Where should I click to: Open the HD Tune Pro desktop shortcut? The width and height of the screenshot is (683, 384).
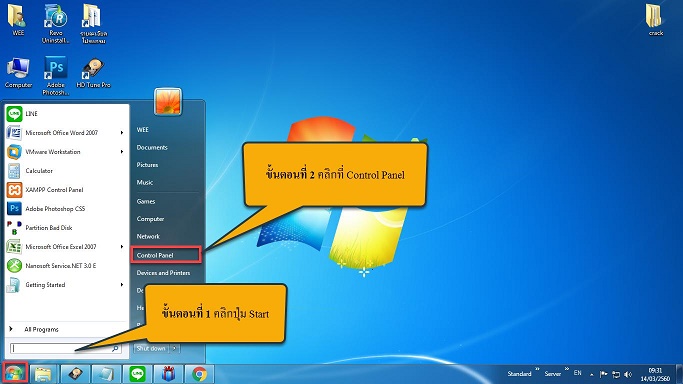pyautogui.click(x=93, y=74)
